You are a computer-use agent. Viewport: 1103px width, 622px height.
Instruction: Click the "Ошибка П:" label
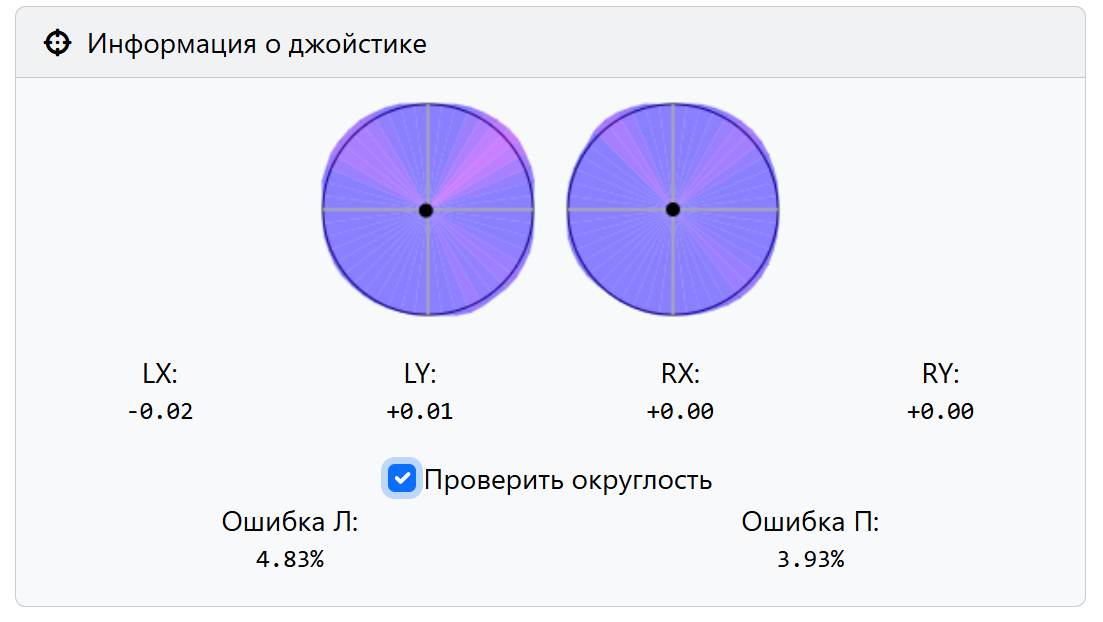tap(810, 522)
